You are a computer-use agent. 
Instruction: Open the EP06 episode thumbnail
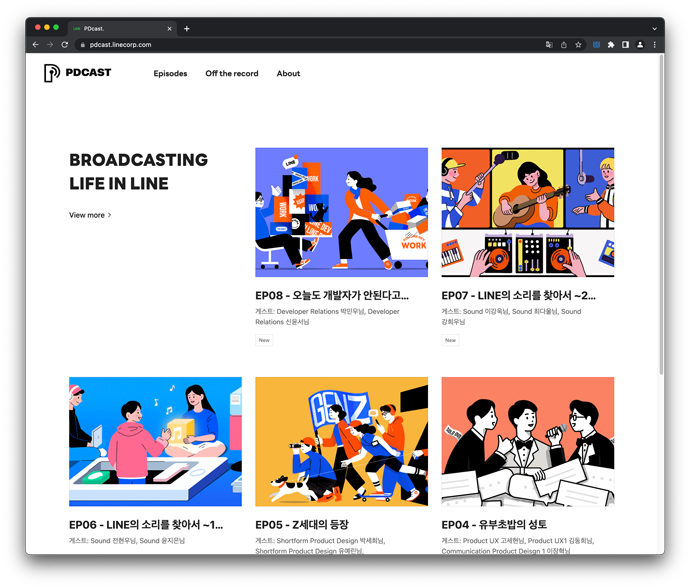click(155, 441)
